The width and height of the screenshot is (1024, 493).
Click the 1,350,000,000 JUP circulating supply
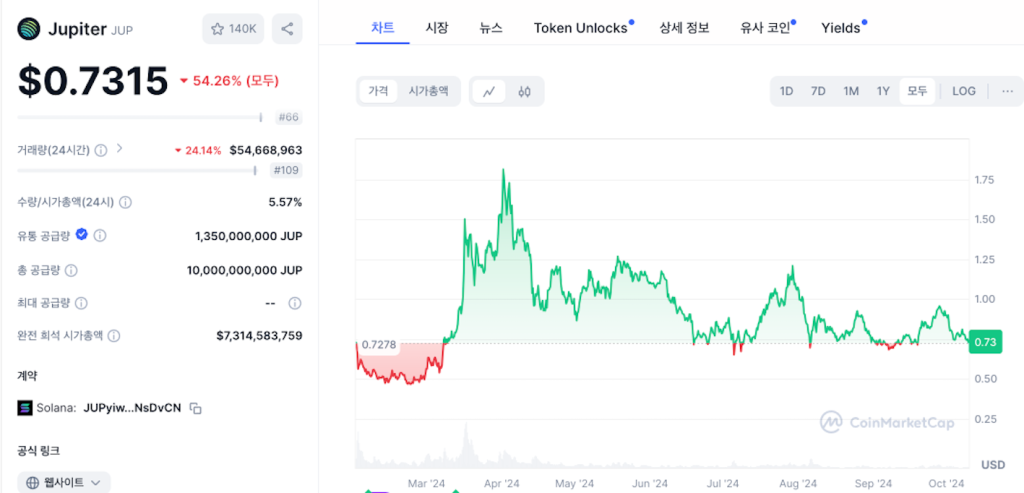pos(249,236)
